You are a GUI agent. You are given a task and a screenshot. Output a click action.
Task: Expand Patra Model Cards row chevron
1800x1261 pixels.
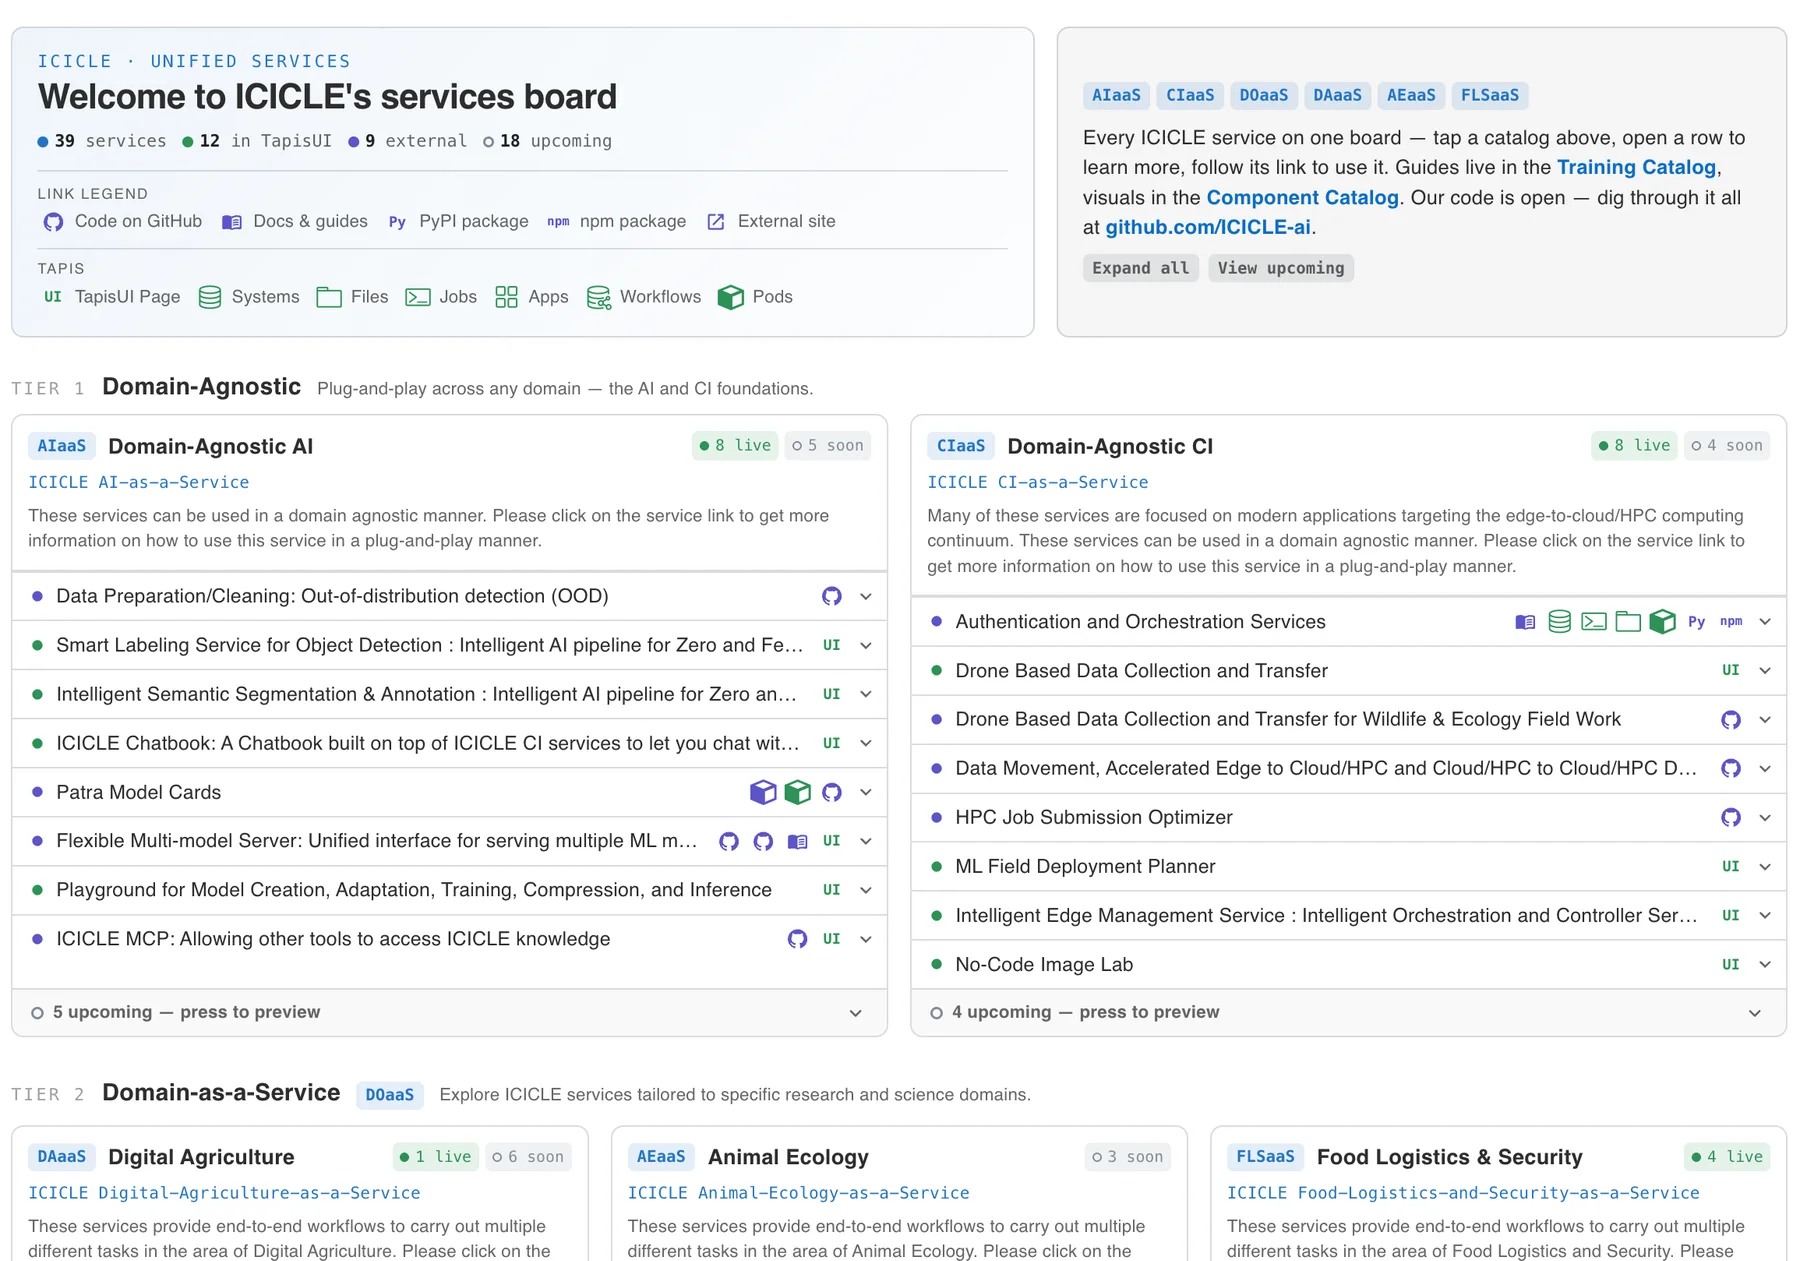click(x=866, y=792)
